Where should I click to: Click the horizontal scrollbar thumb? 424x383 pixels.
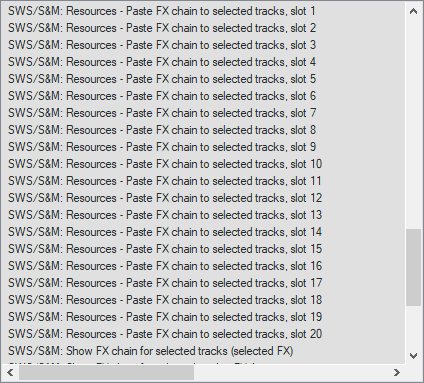tap(106, 372)
